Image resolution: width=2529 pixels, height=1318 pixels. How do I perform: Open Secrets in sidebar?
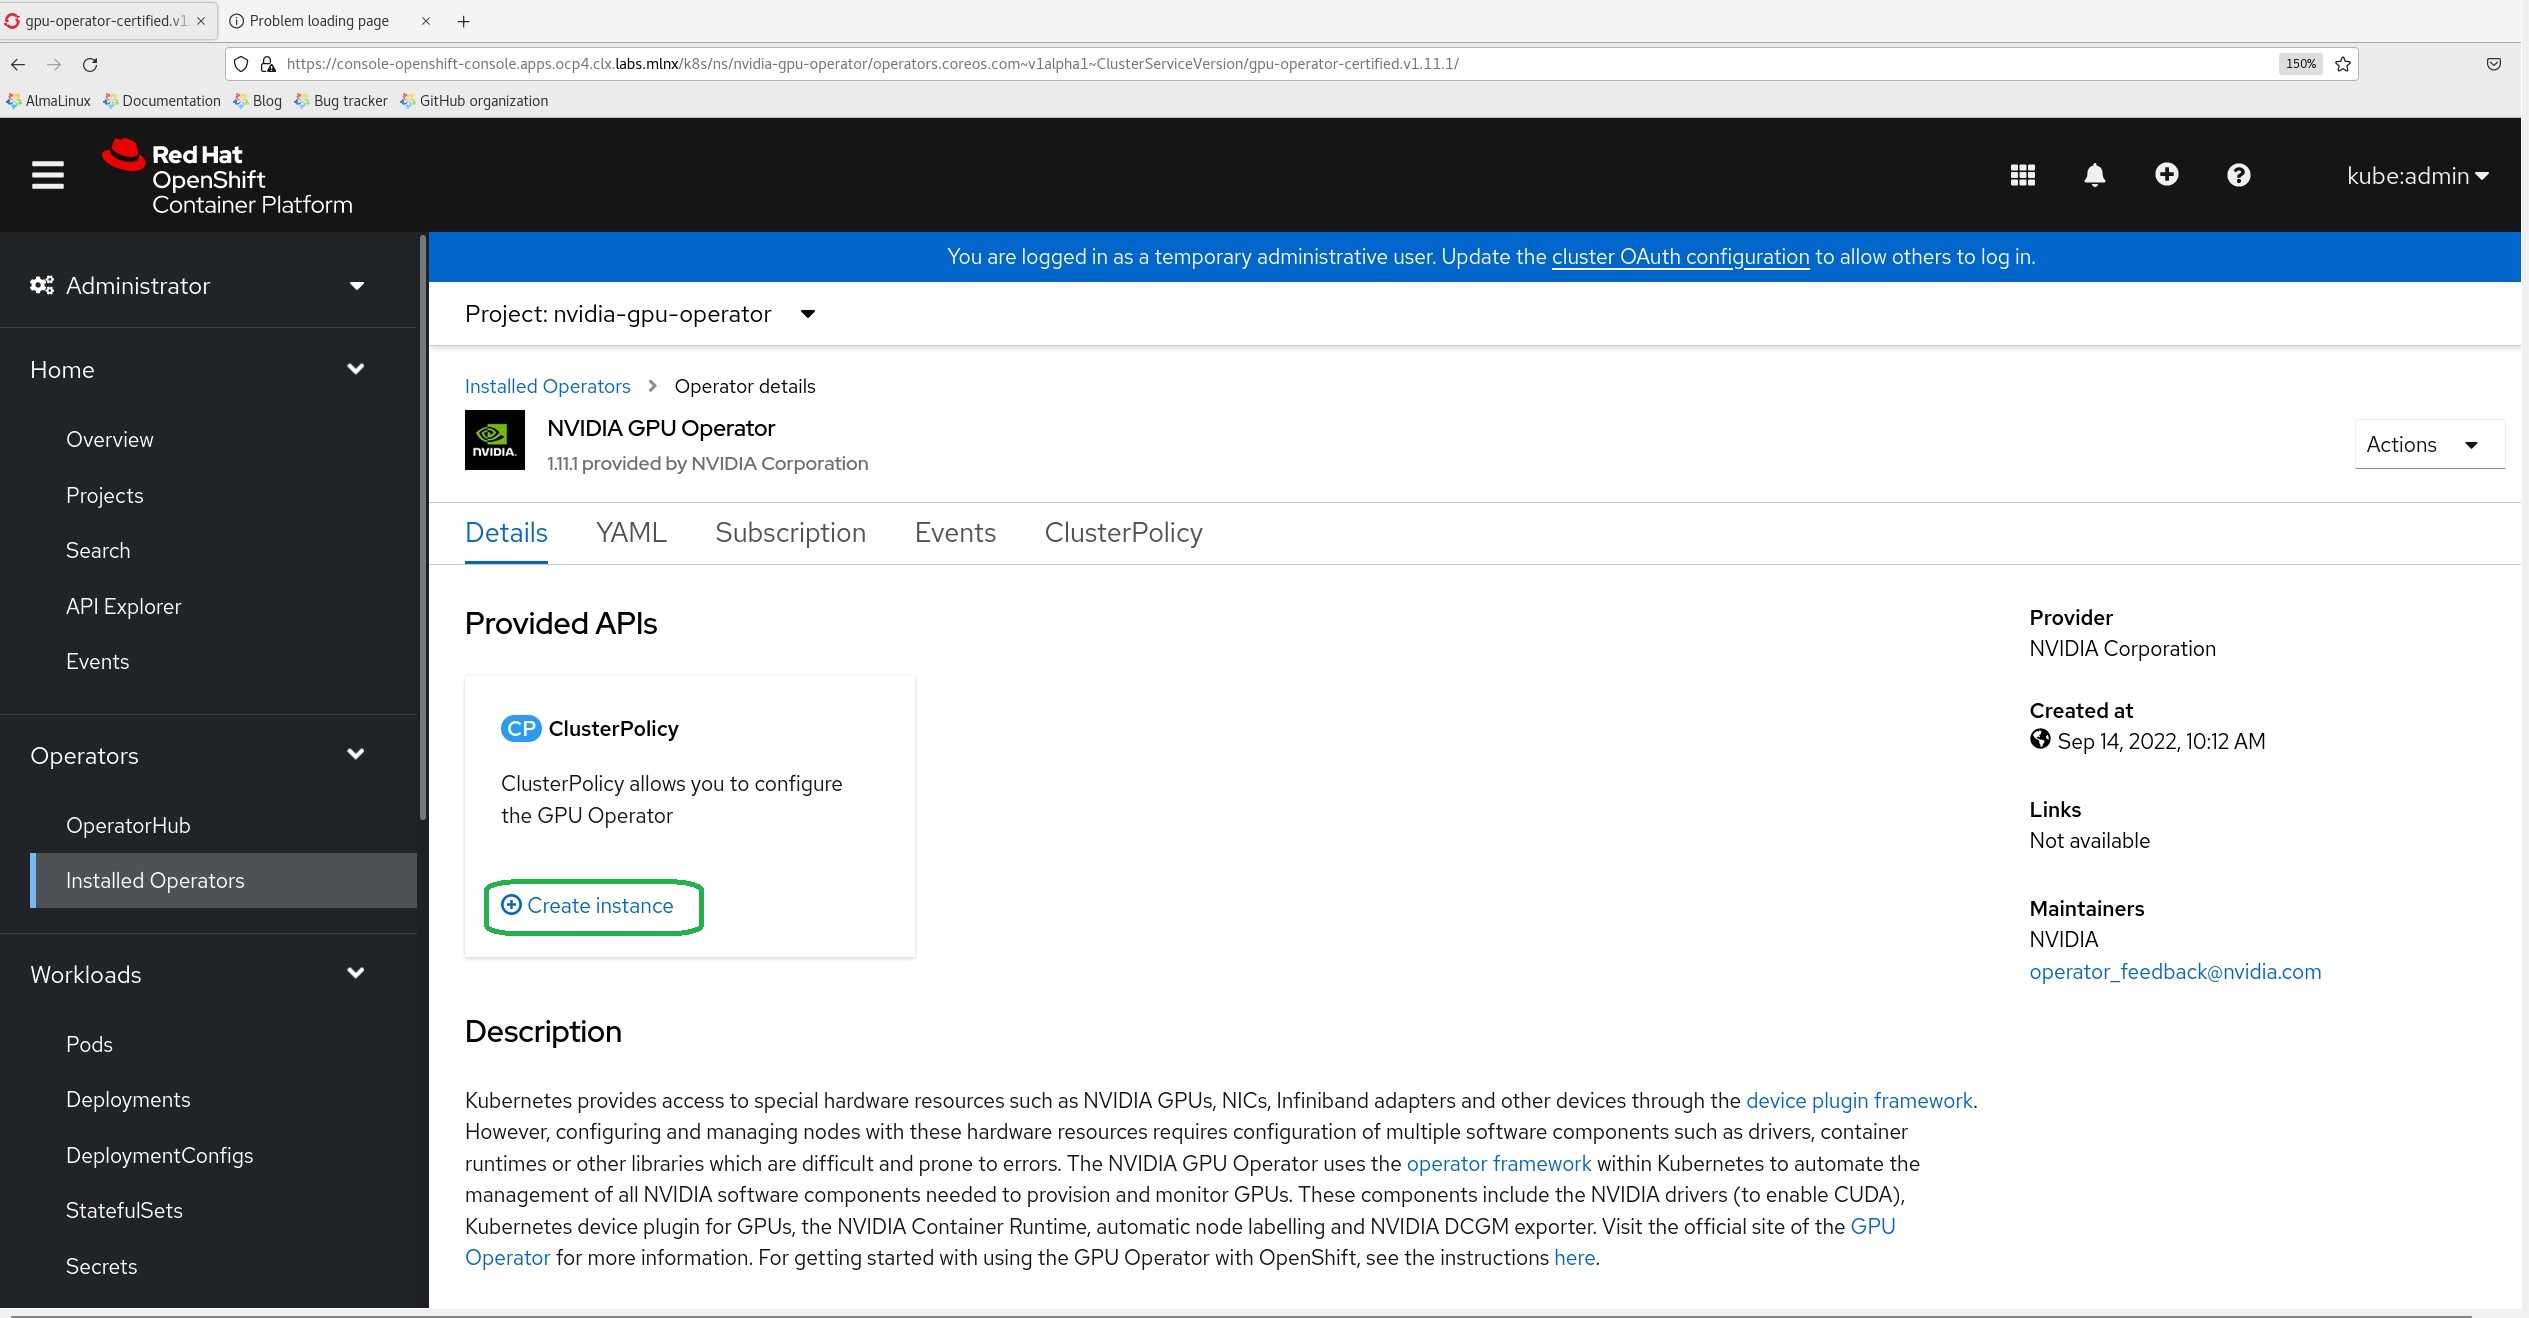[x=101, y=1267]
